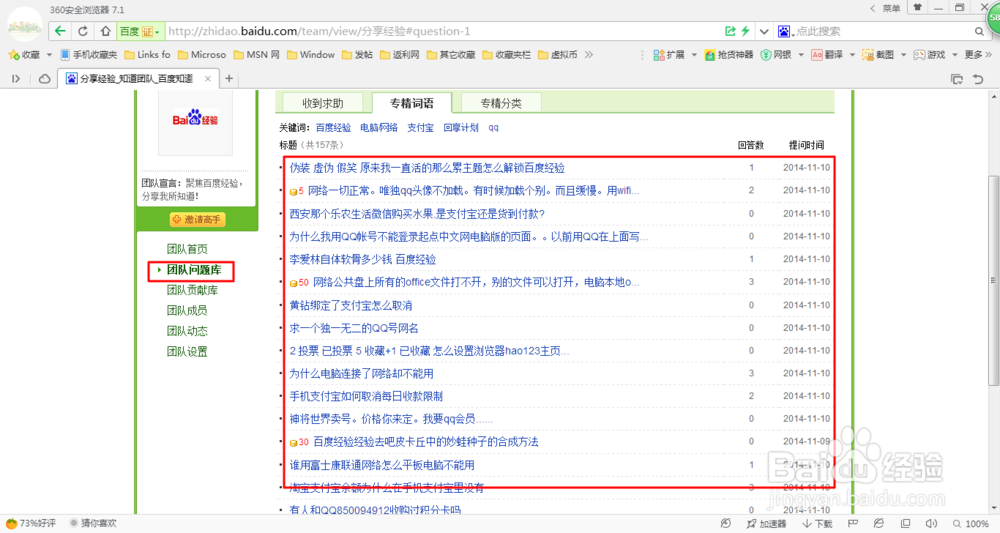1000x533 pixels.
Task: Go back with the green back arrow
Action: coord(60,31)
